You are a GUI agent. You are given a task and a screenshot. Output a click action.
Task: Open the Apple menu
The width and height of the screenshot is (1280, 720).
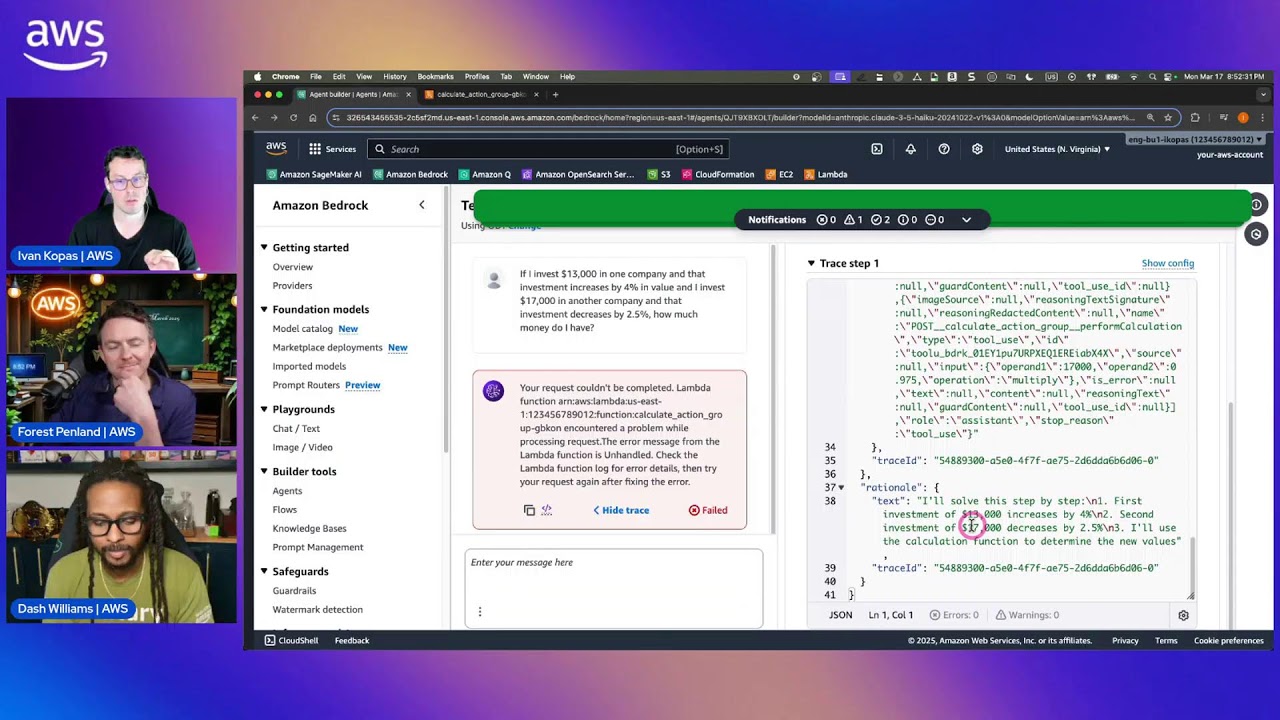tap(258, 77)
